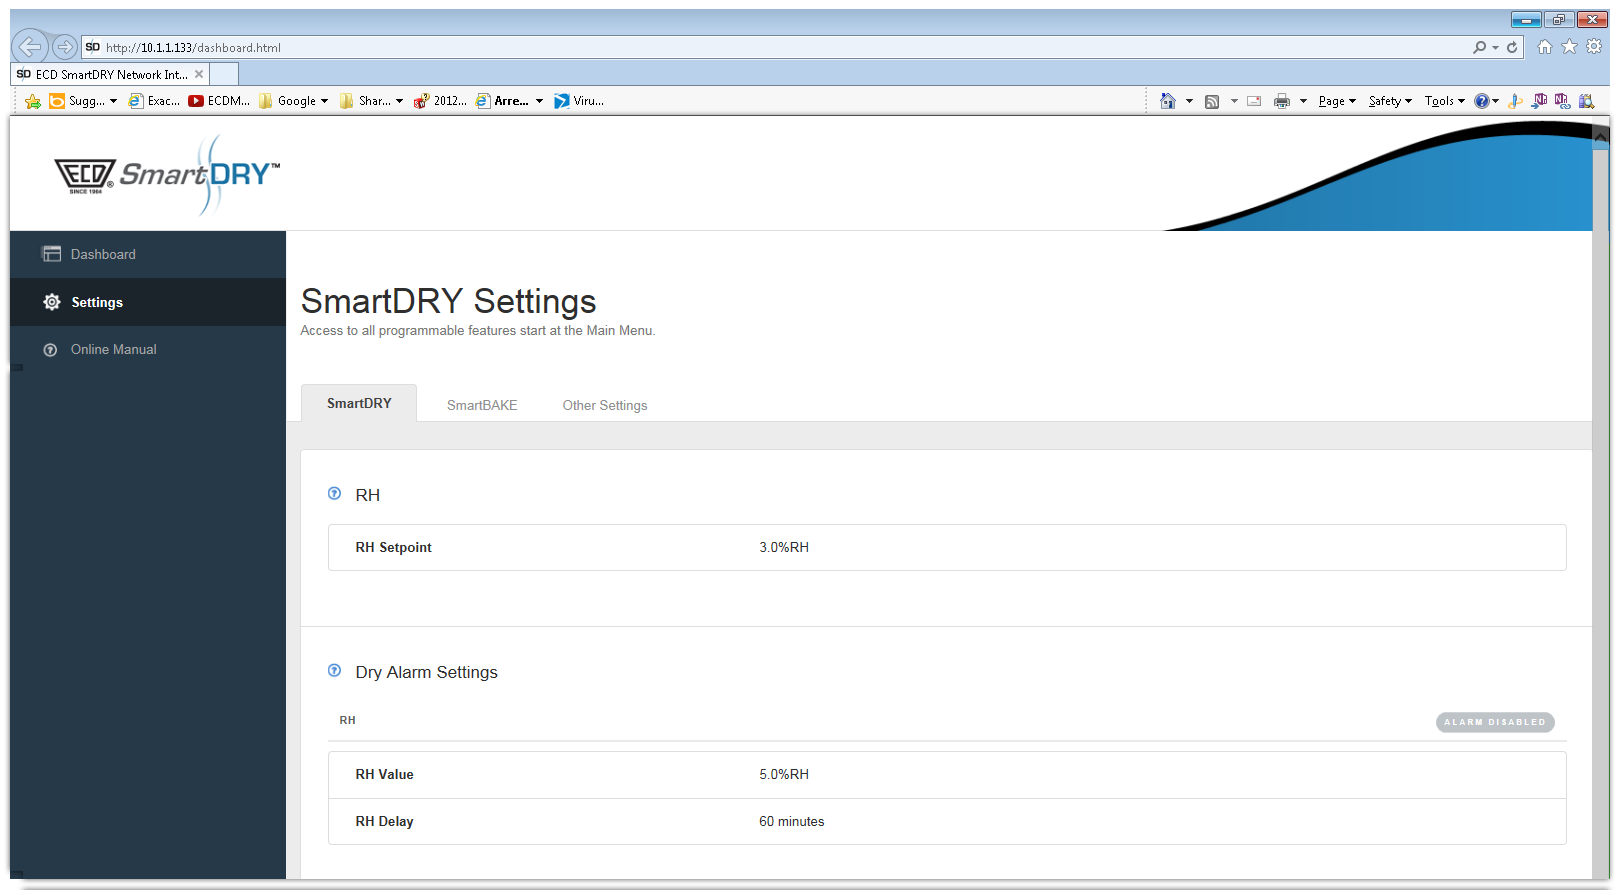Click the Dashboard sidebar icon
Image resolution: width=1620 pixels, height=890 pixels.
(x=51, y=254)
